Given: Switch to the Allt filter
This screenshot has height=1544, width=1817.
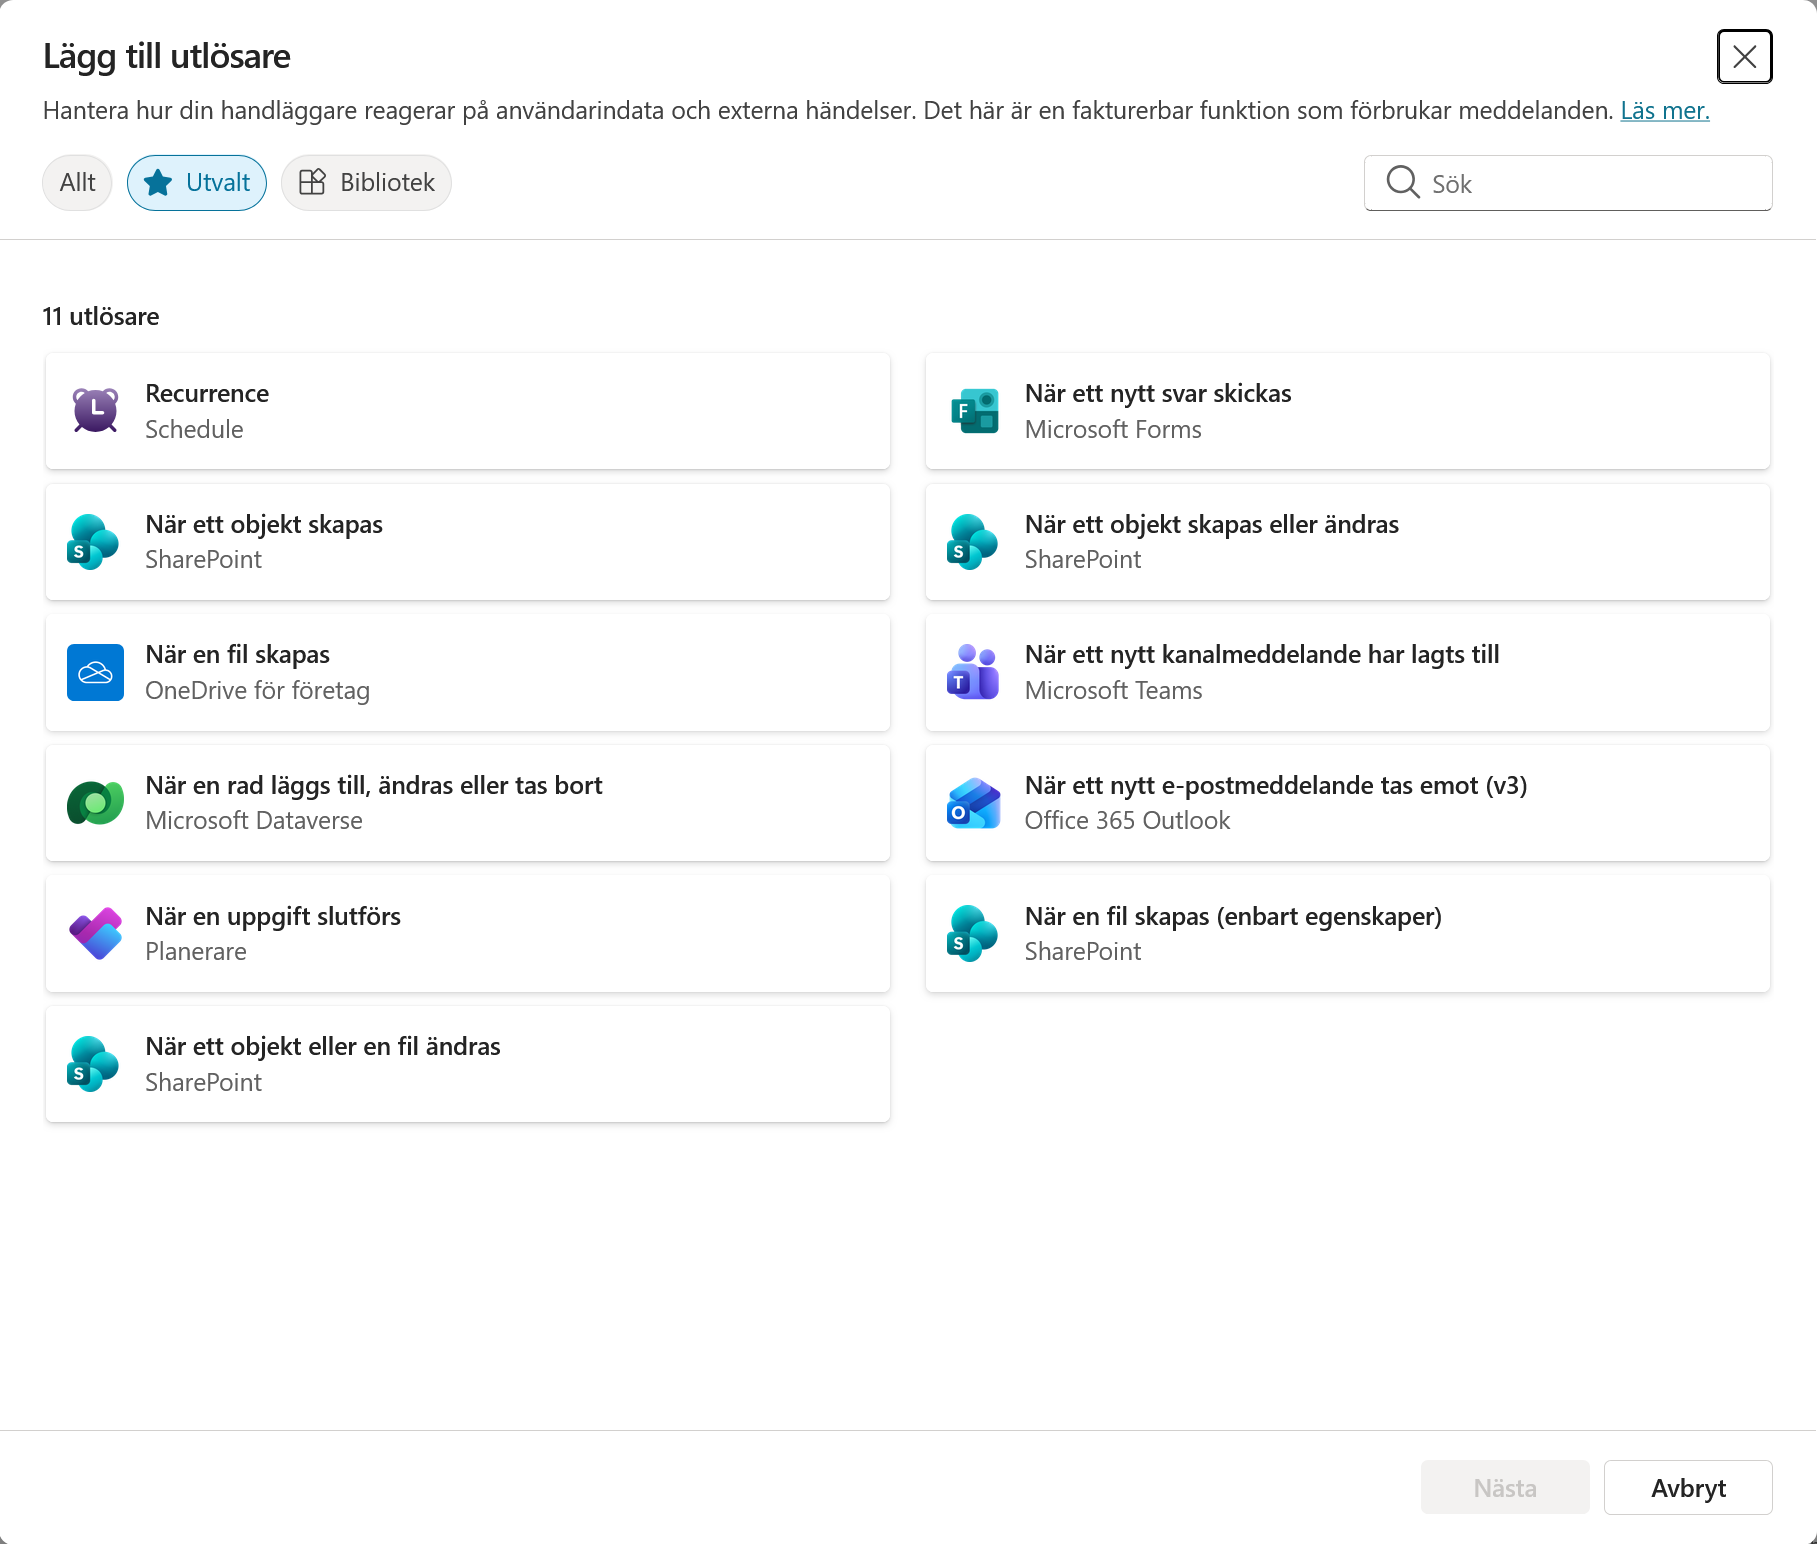Looking at the screenshot, I should click(77, 183).
